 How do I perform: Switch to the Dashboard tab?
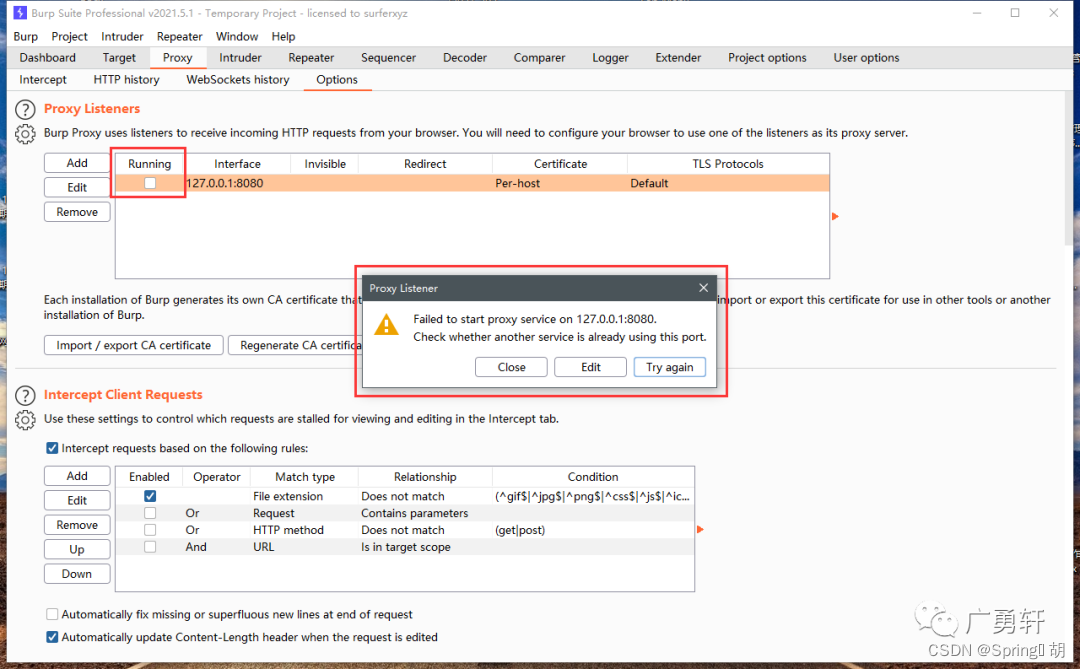[x=48, y=58]
